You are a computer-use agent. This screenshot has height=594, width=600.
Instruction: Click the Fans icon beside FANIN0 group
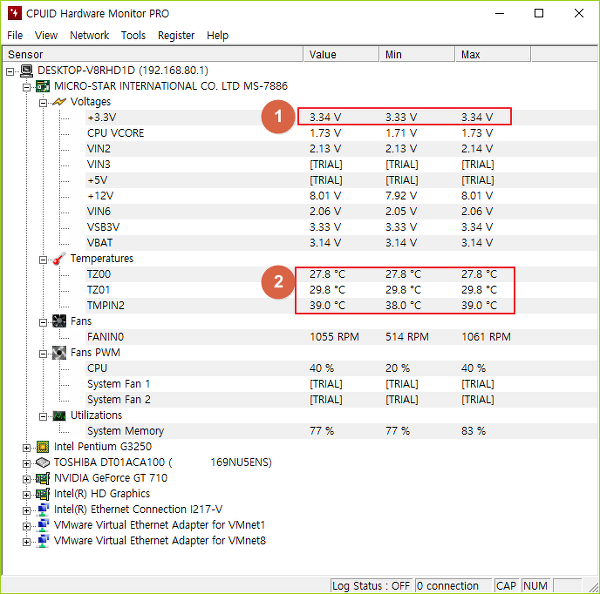pyautogui.click(x=59, y=321)
